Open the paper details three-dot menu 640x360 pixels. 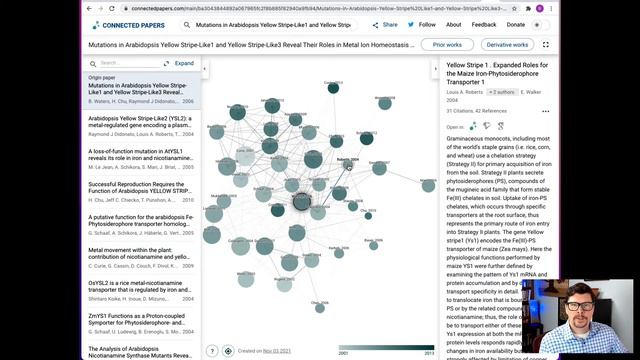545,111
